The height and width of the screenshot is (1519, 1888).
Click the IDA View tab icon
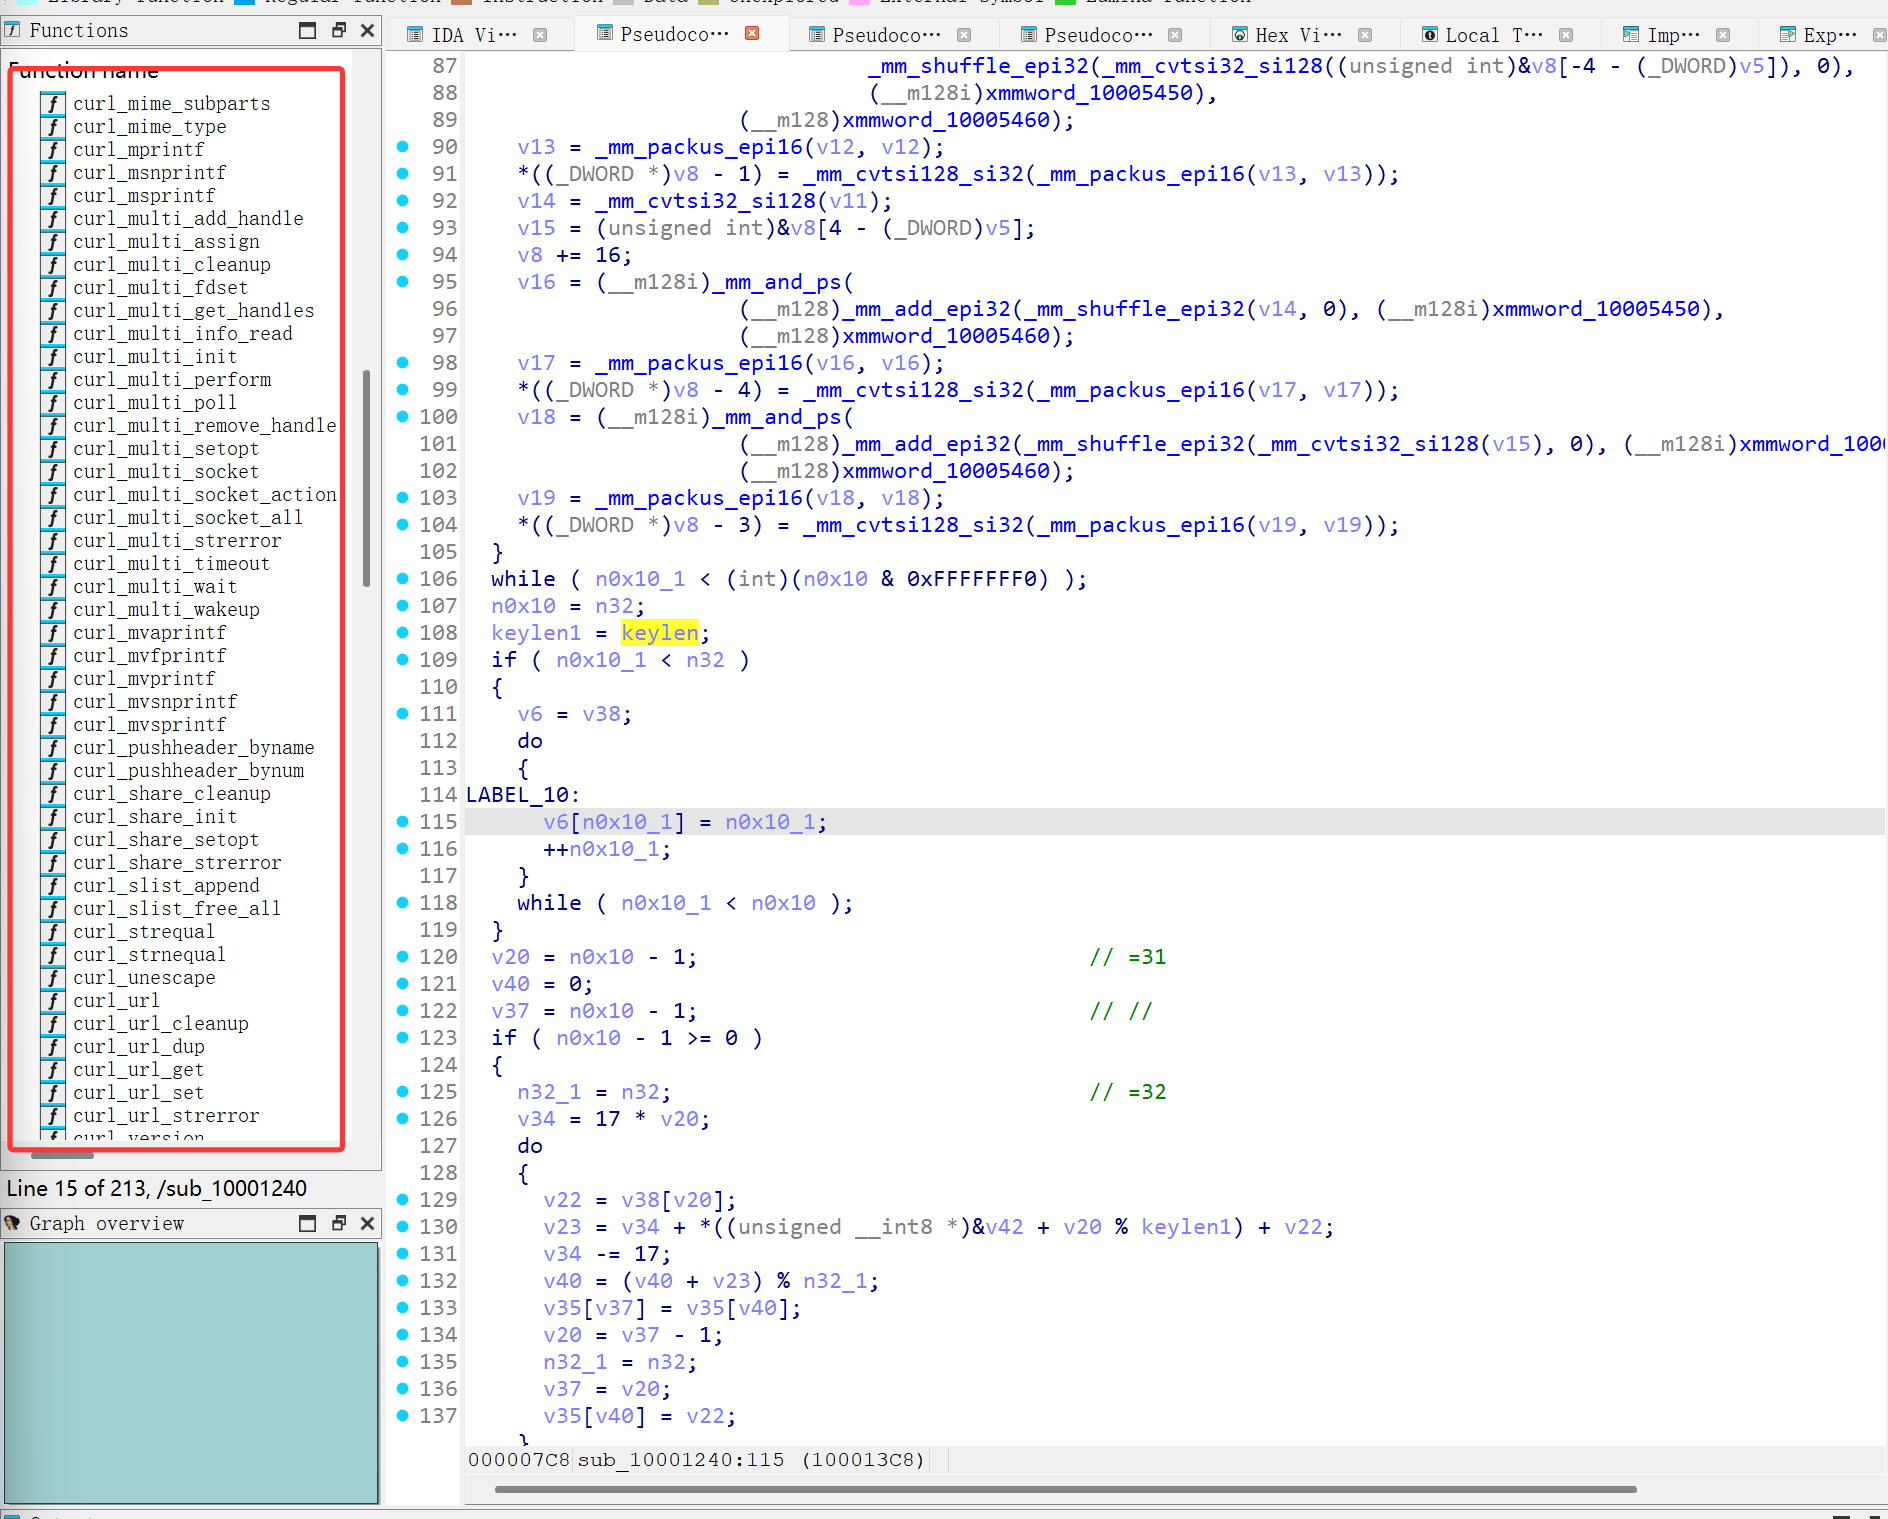pos(415,35)
